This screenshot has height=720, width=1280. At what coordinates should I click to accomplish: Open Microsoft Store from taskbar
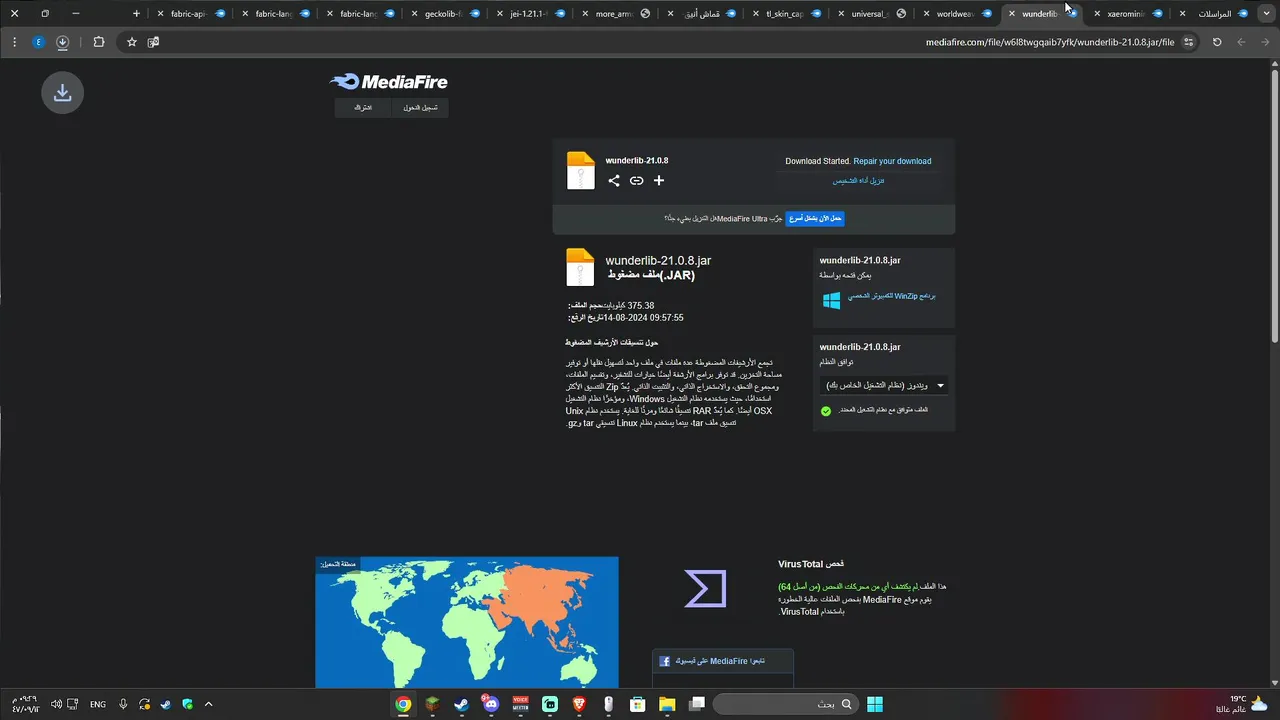(637, 704)
